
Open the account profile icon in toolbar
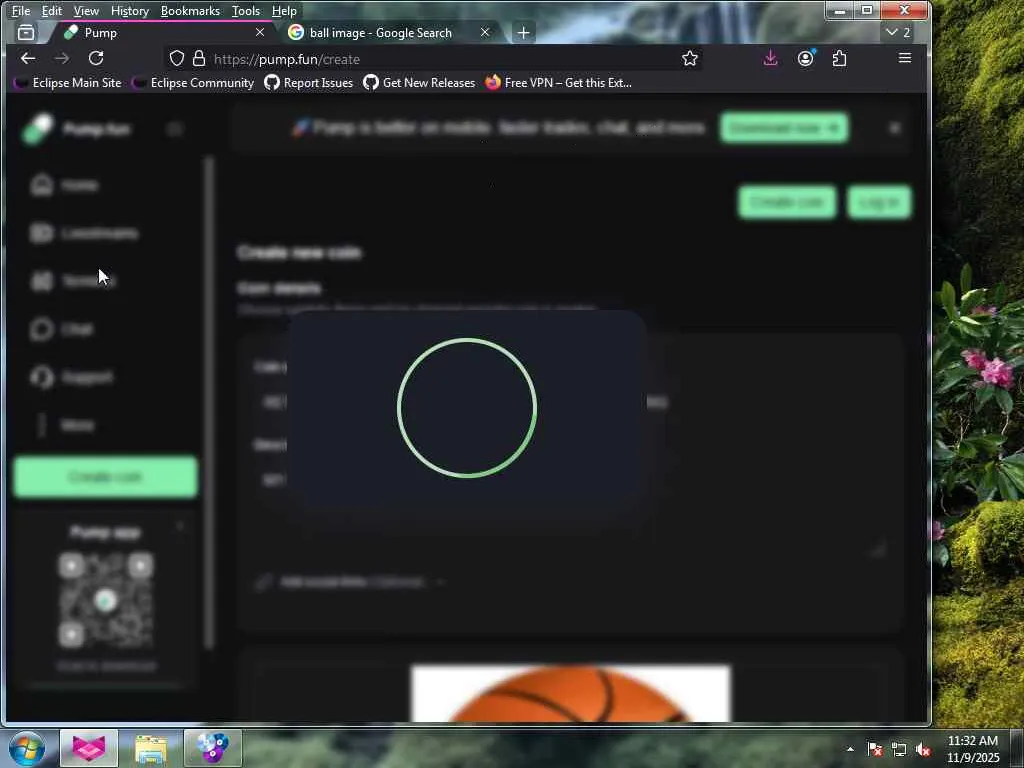pos(806,59)
